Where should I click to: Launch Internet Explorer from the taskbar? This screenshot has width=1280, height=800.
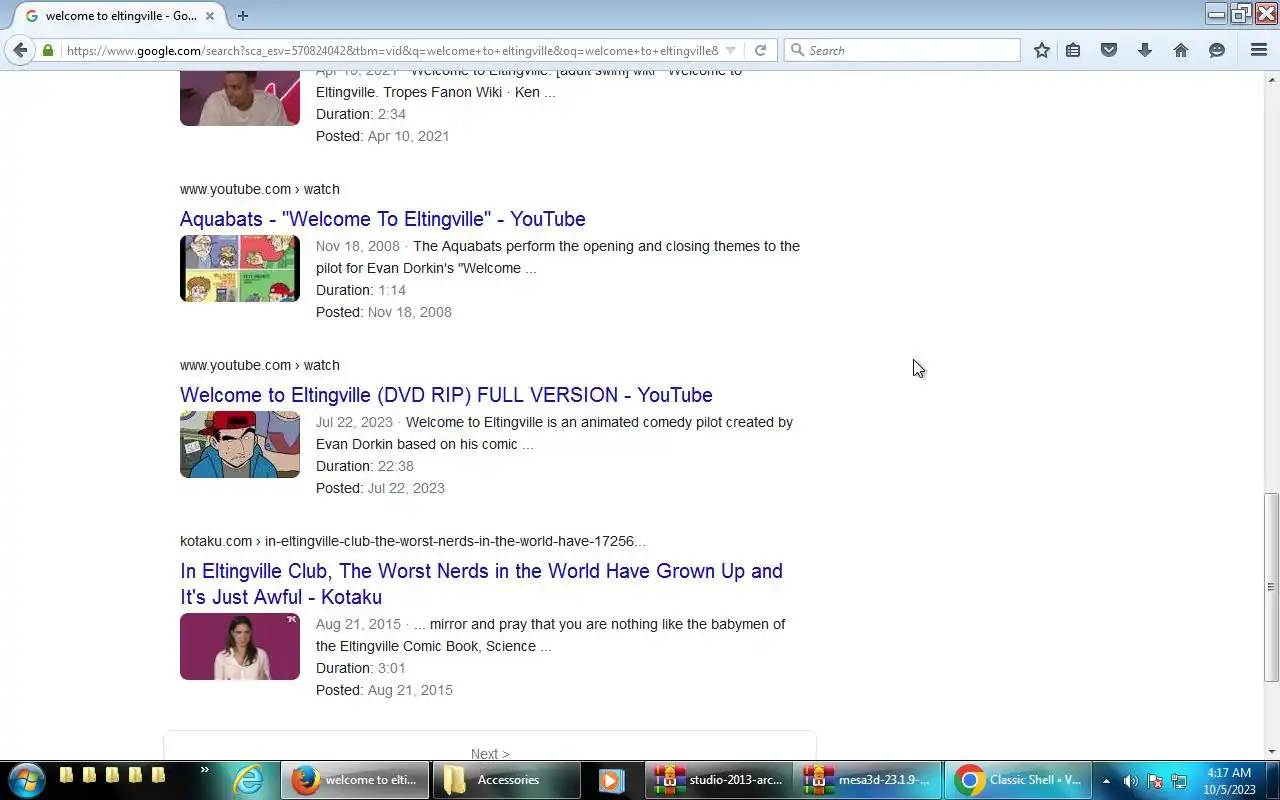248,780
